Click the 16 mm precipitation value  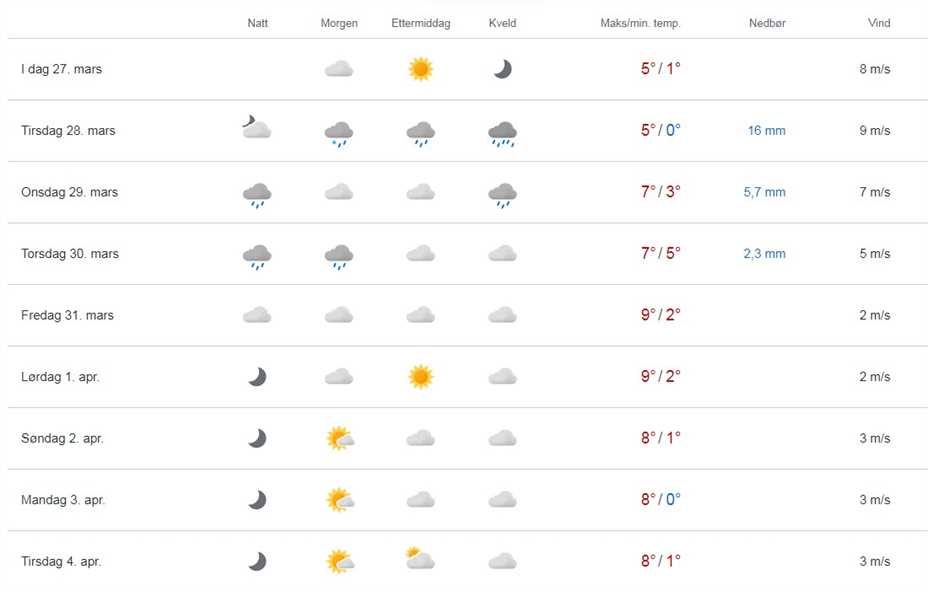click(767, 131)
